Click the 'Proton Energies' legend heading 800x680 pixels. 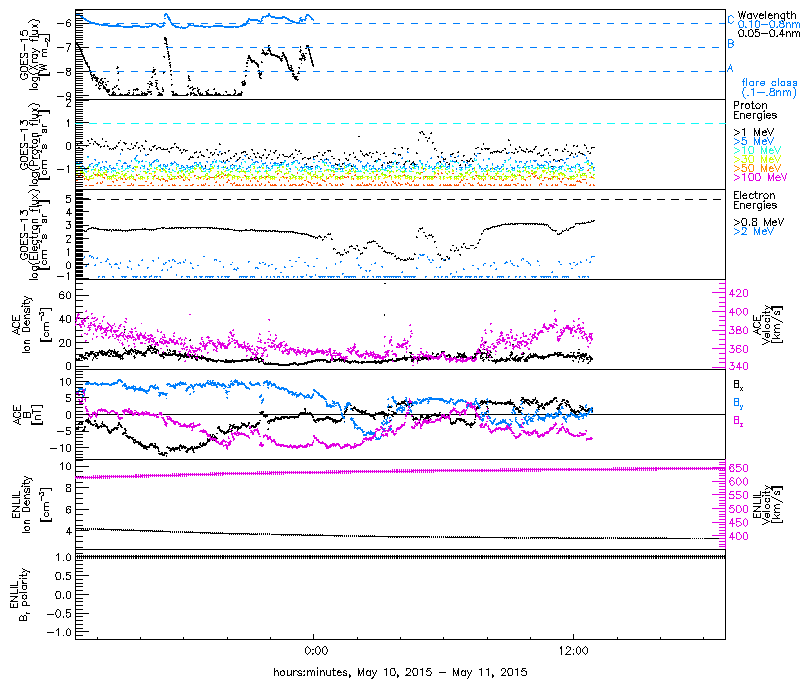coord(755,110)
